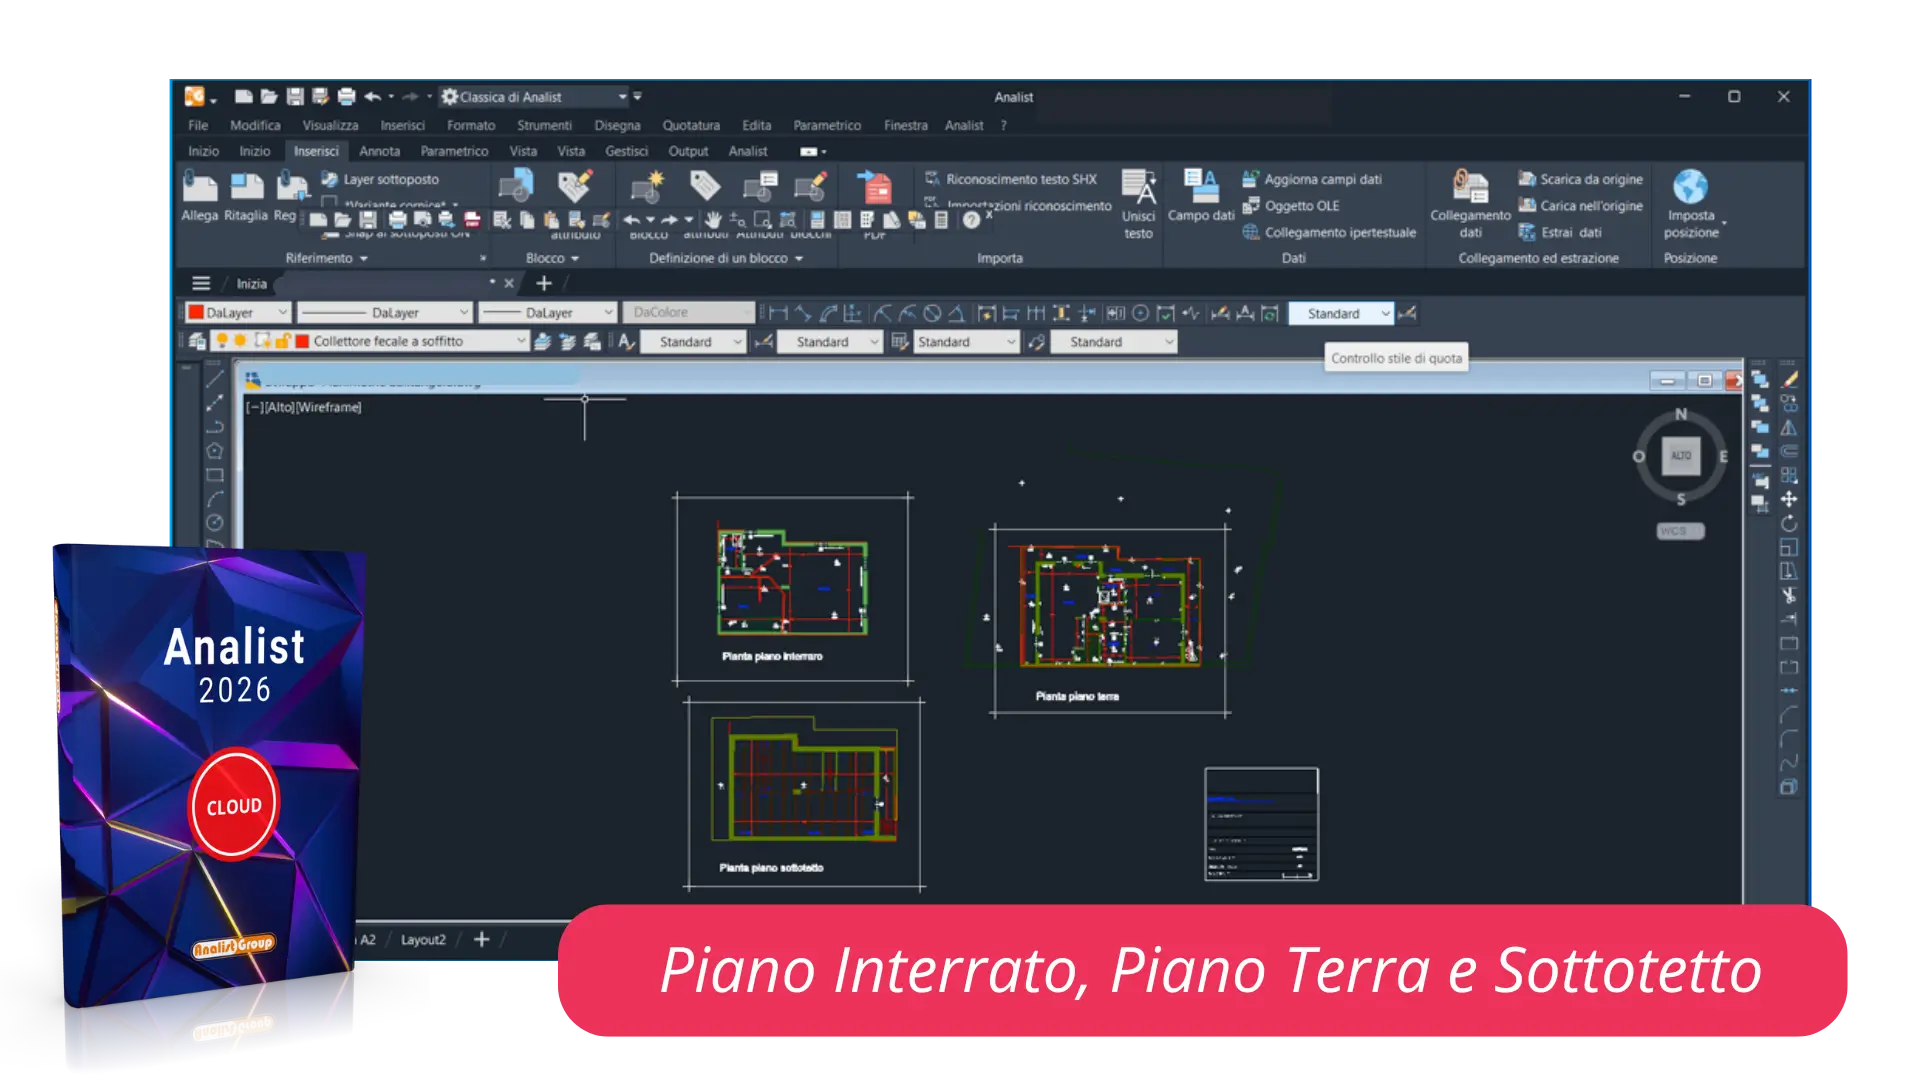1920x1080 pixels.
Task: Open Collegamento dati tool
Action: [1469, 188]
